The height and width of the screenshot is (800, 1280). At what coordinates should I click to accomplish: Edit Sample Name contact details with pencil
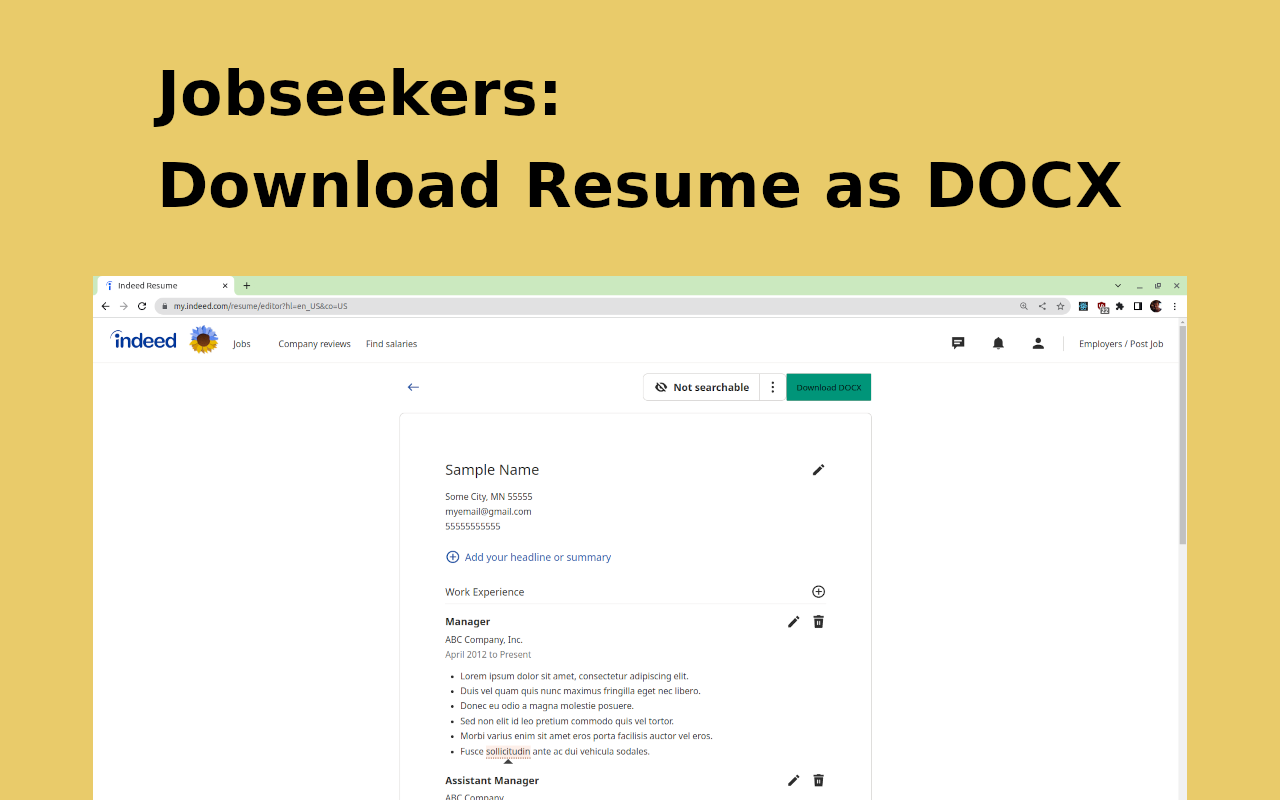pyautogui.click(x=818, y=470)
